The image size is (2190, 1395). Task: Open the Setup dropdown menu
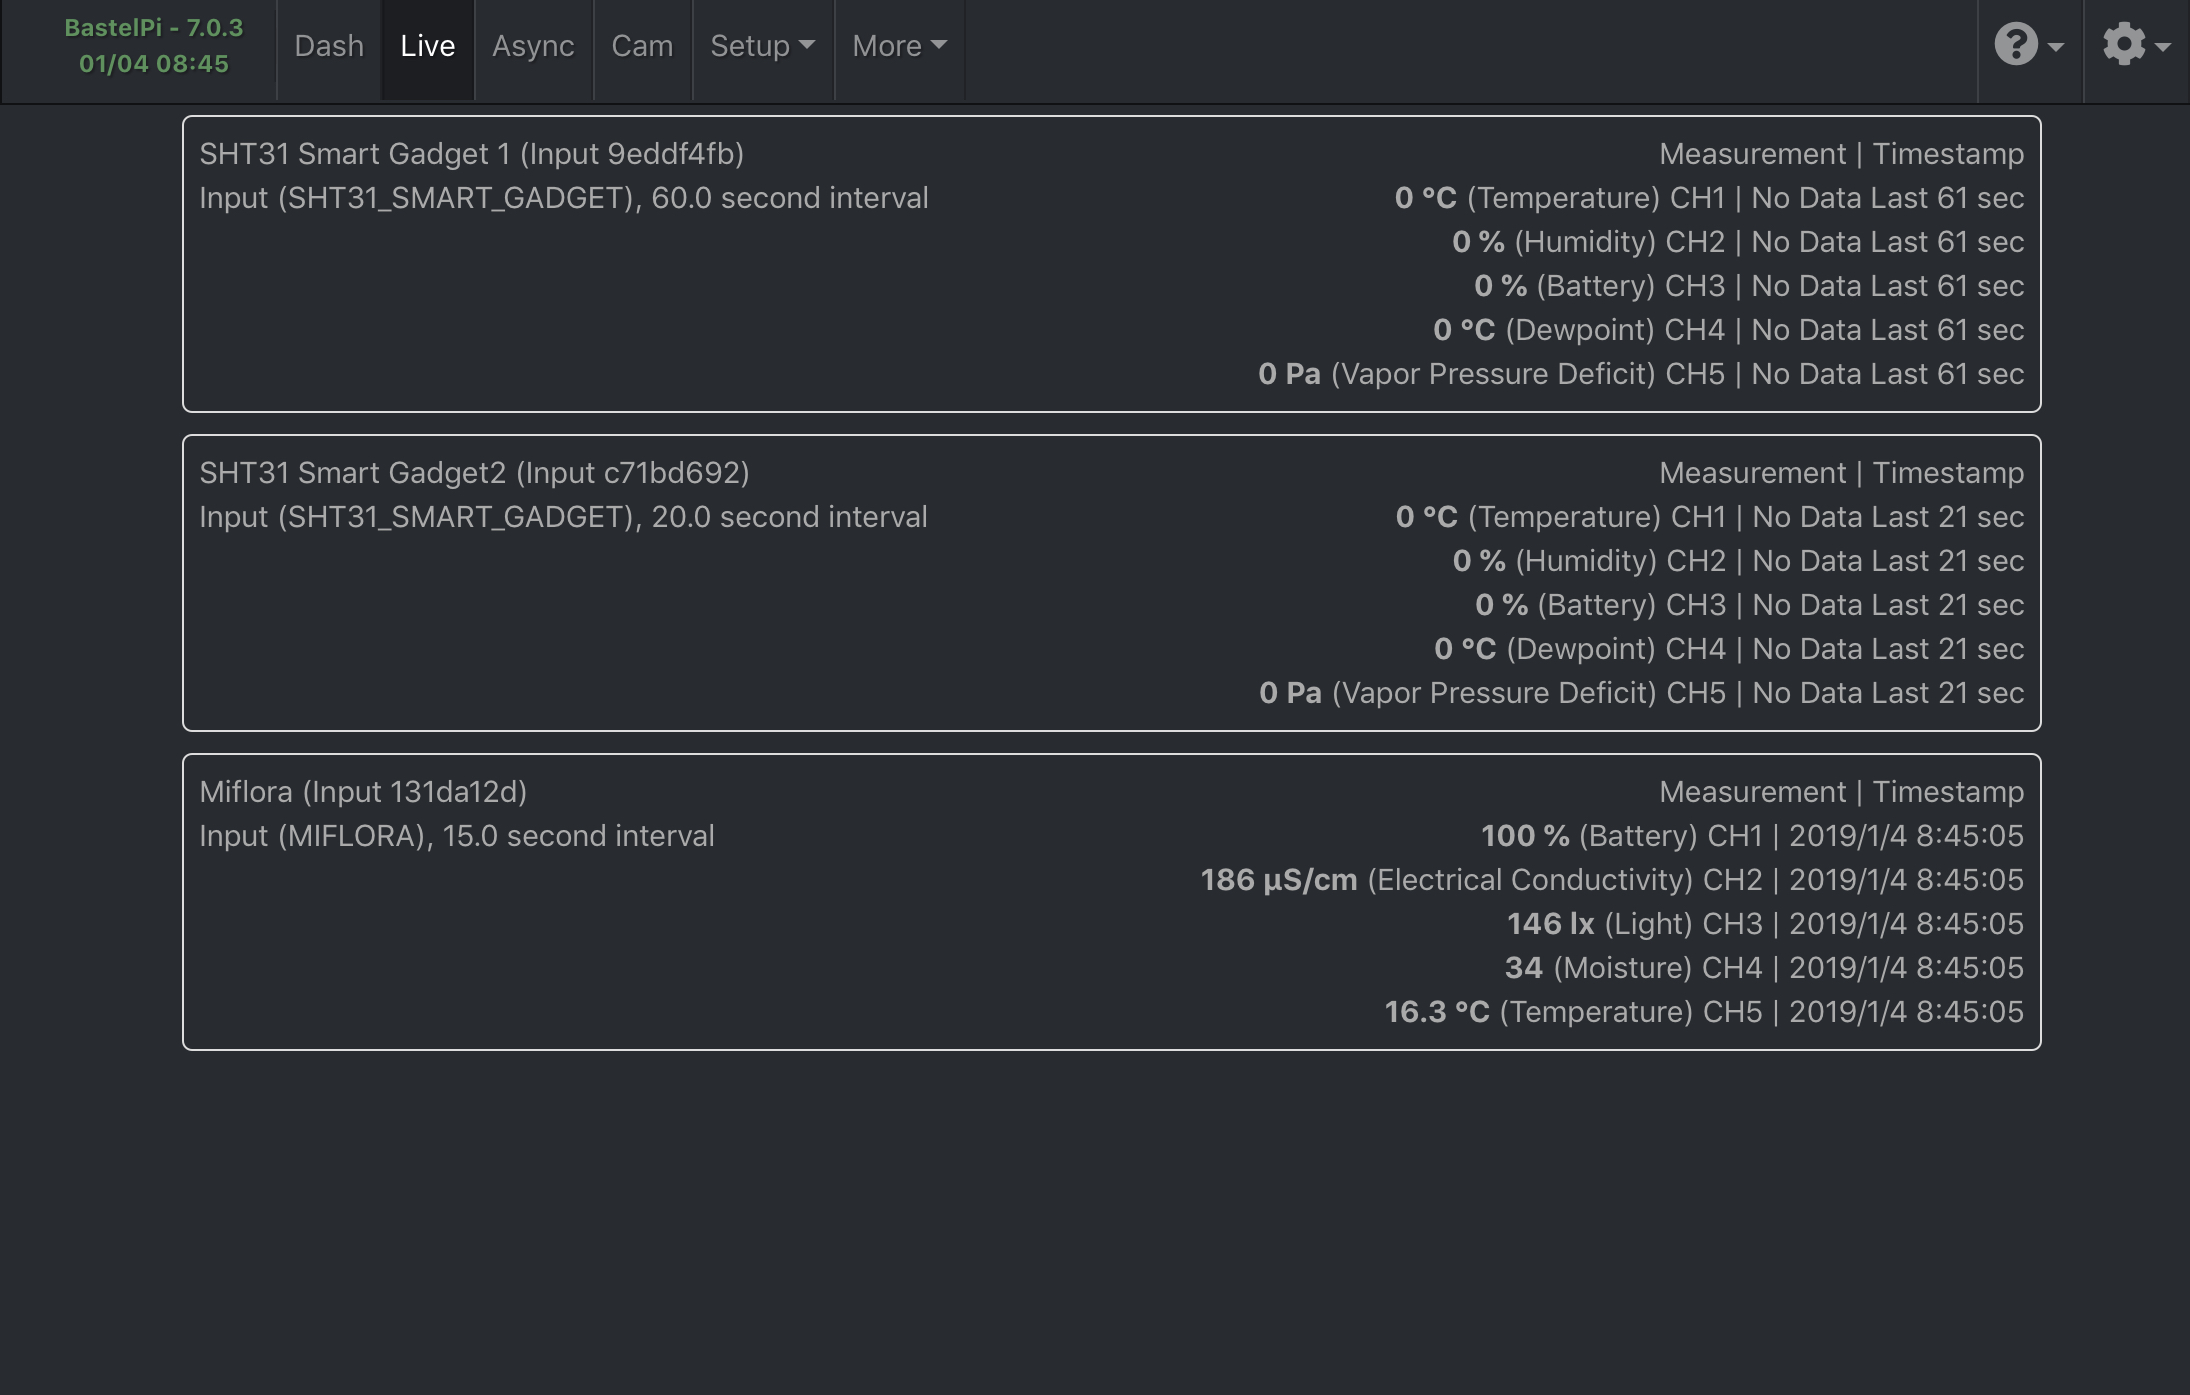pos(762,45)
